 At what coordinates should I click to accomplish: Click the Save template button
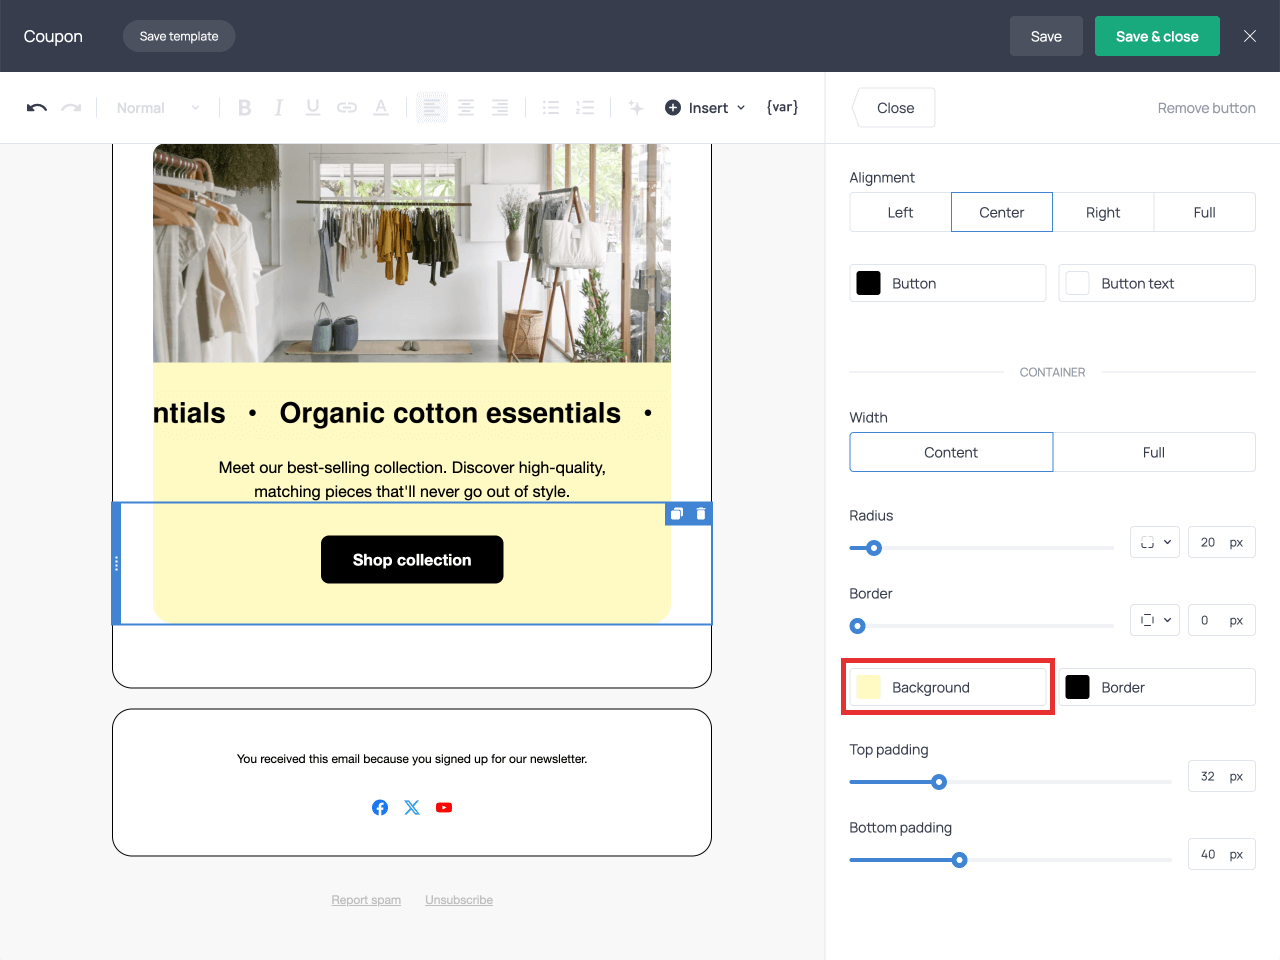[x=179, y=36]
